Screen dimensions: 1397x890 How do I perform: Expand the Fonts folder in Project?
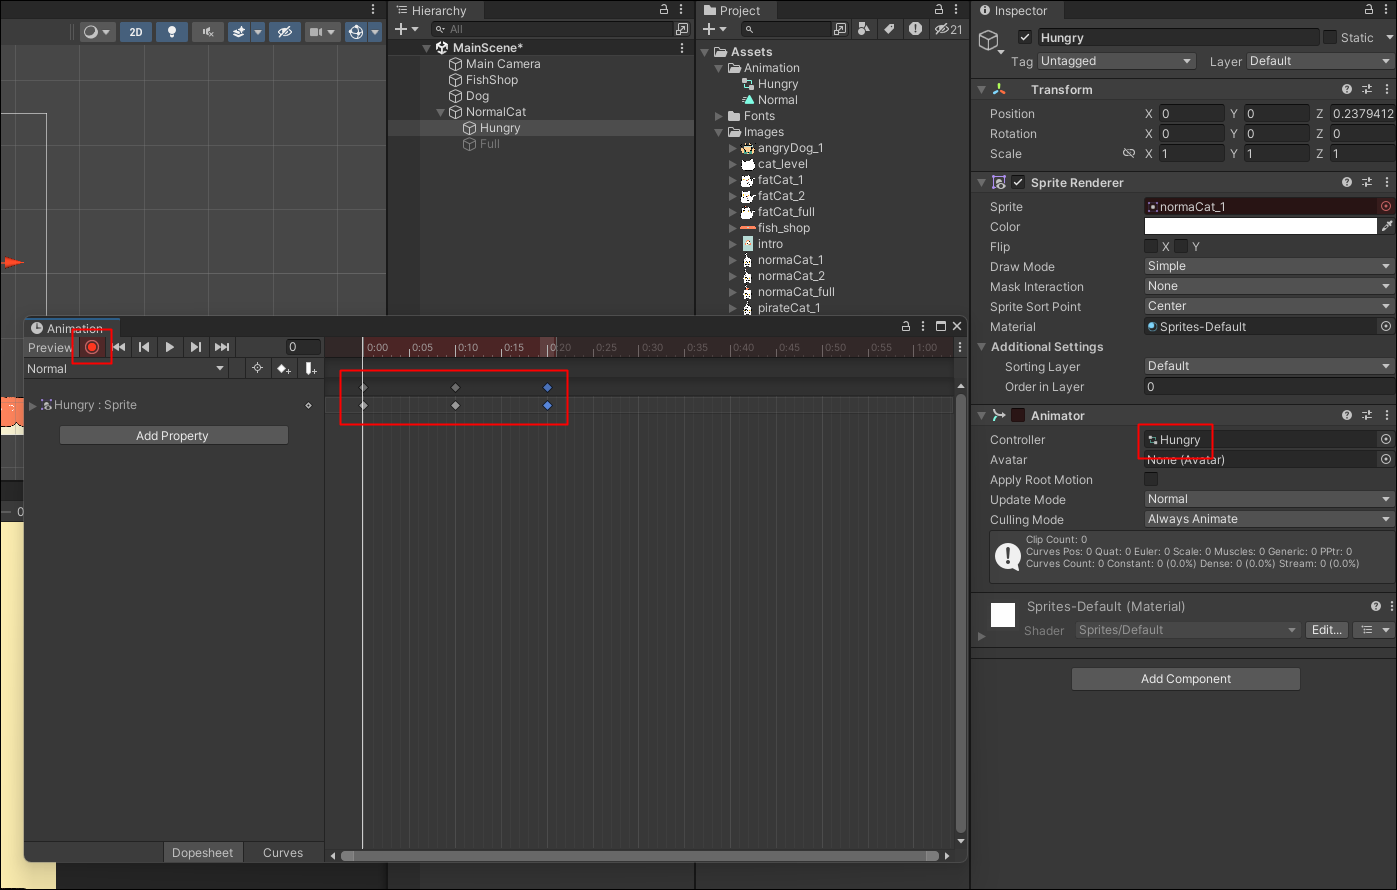click(719, 116)
